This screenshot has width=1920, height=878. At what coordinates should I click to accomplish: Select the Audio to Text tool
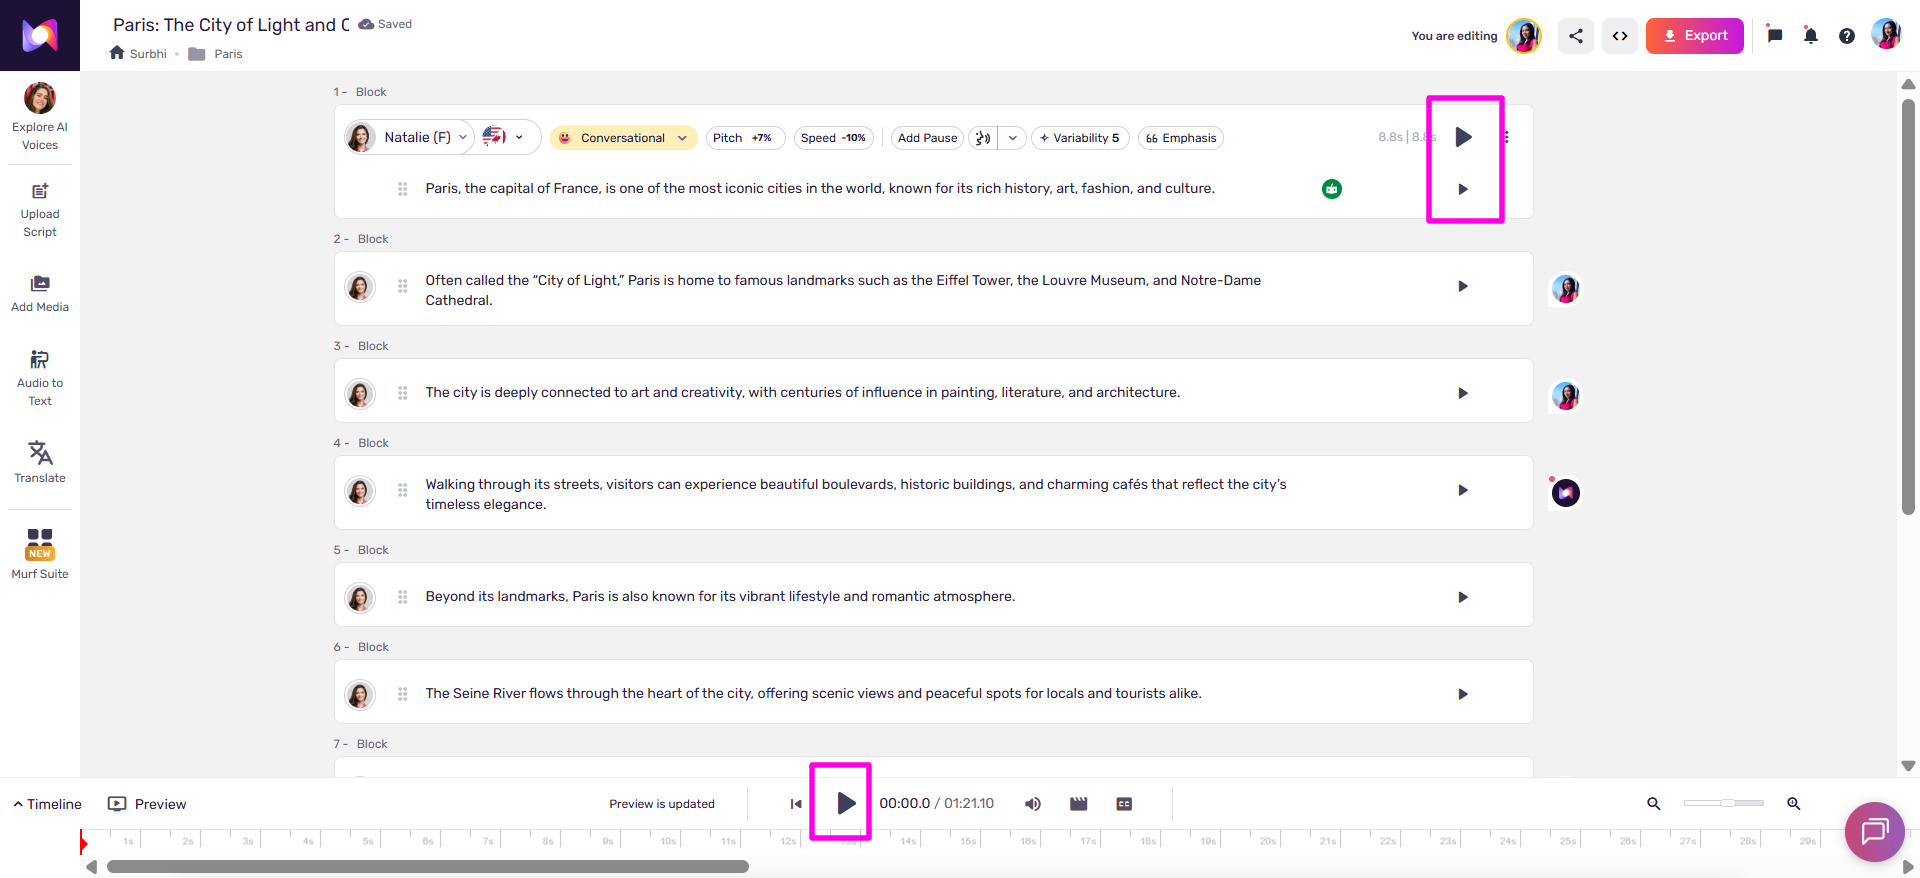pos(40,378)
